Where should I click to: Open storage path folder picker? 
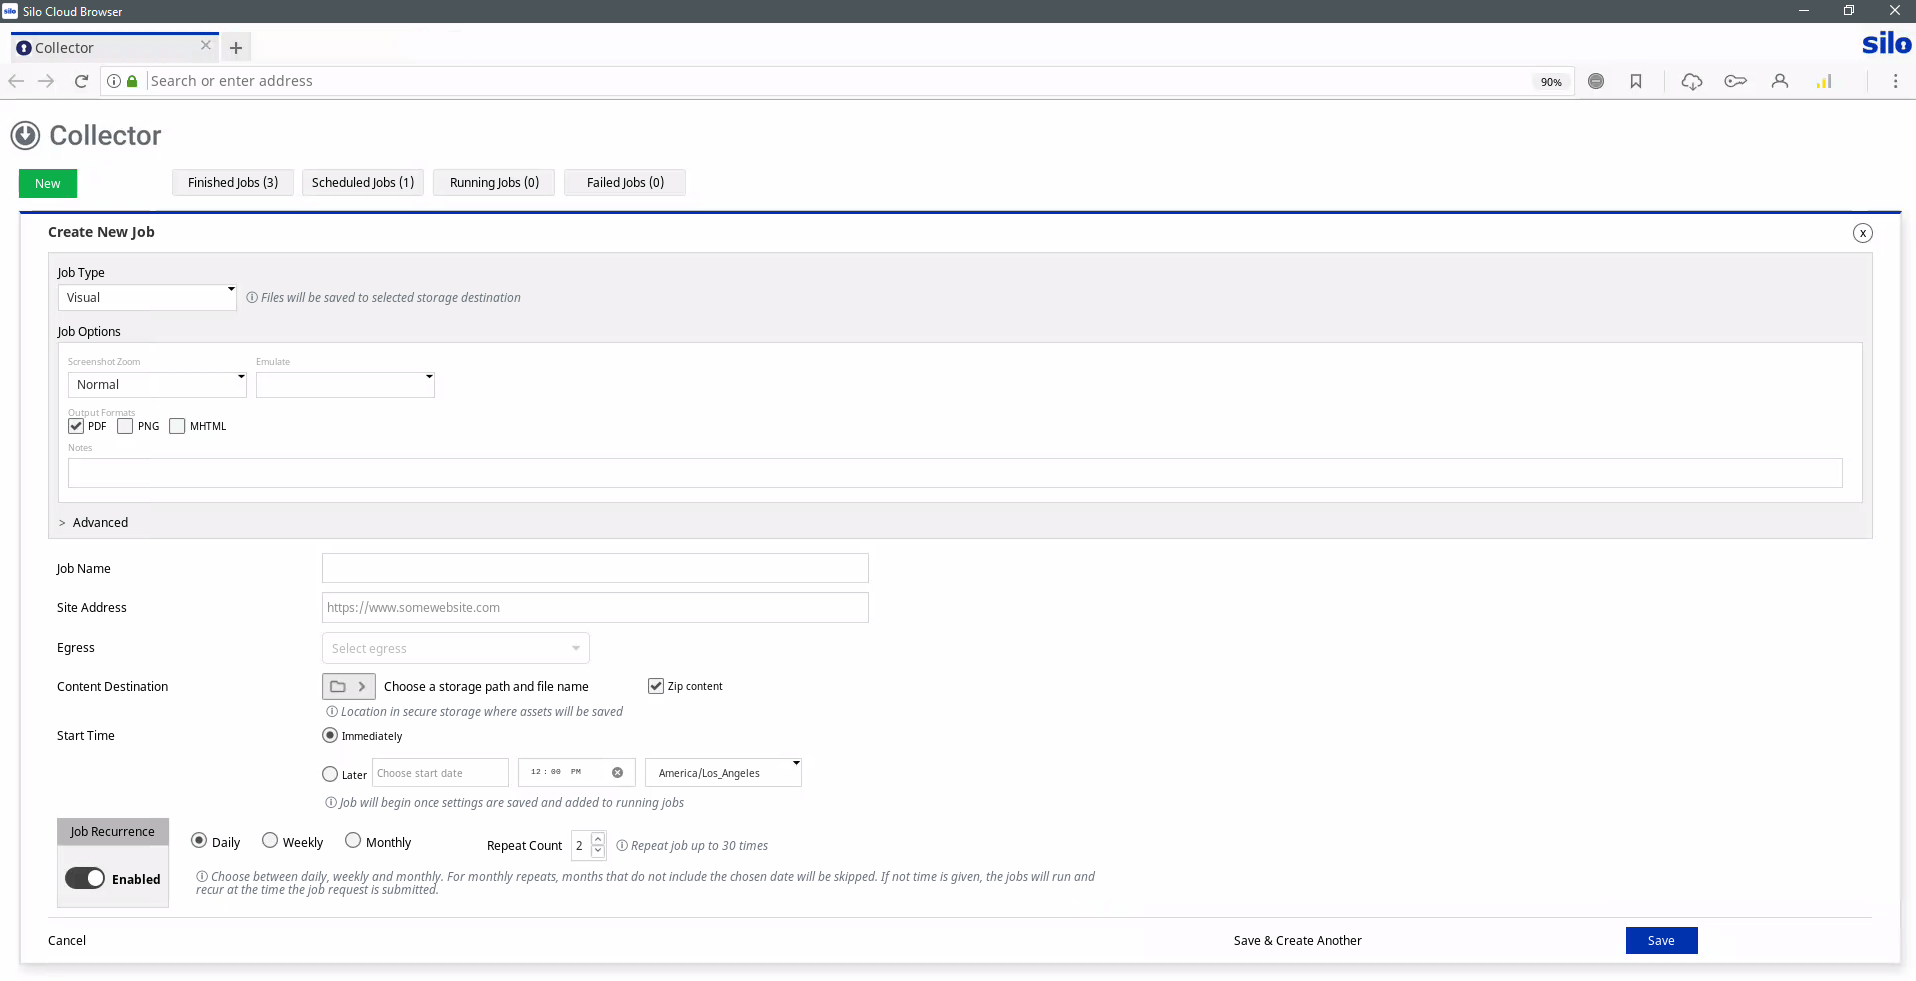349,686
